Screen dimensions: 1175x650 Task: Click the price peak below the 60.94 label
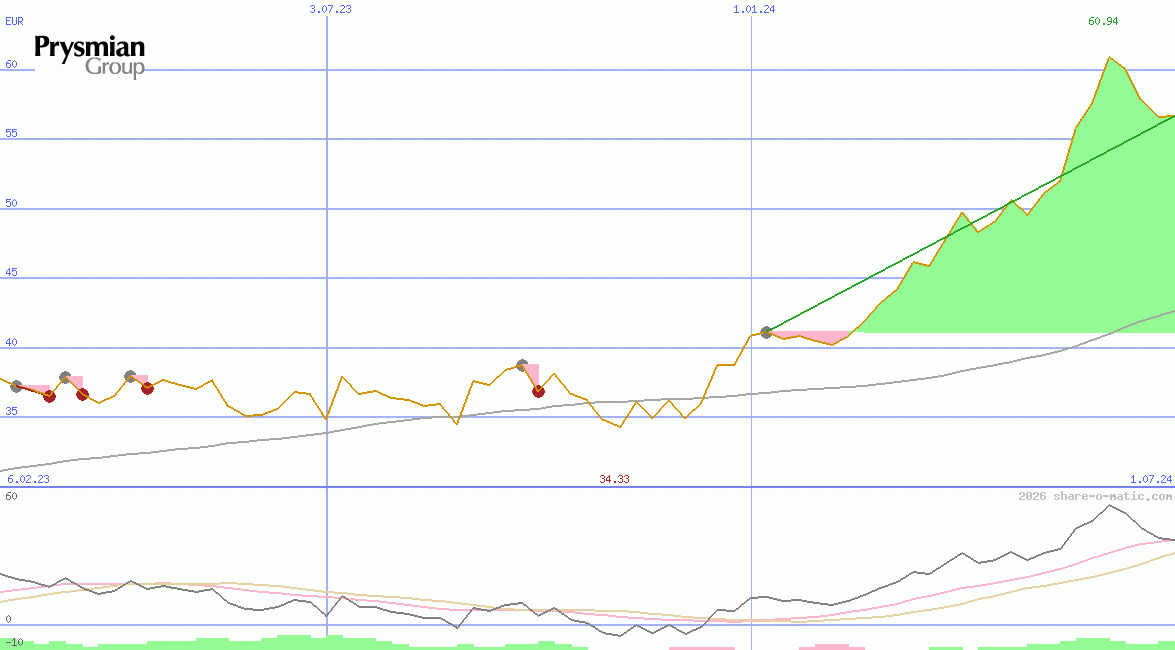[1109, 58]
